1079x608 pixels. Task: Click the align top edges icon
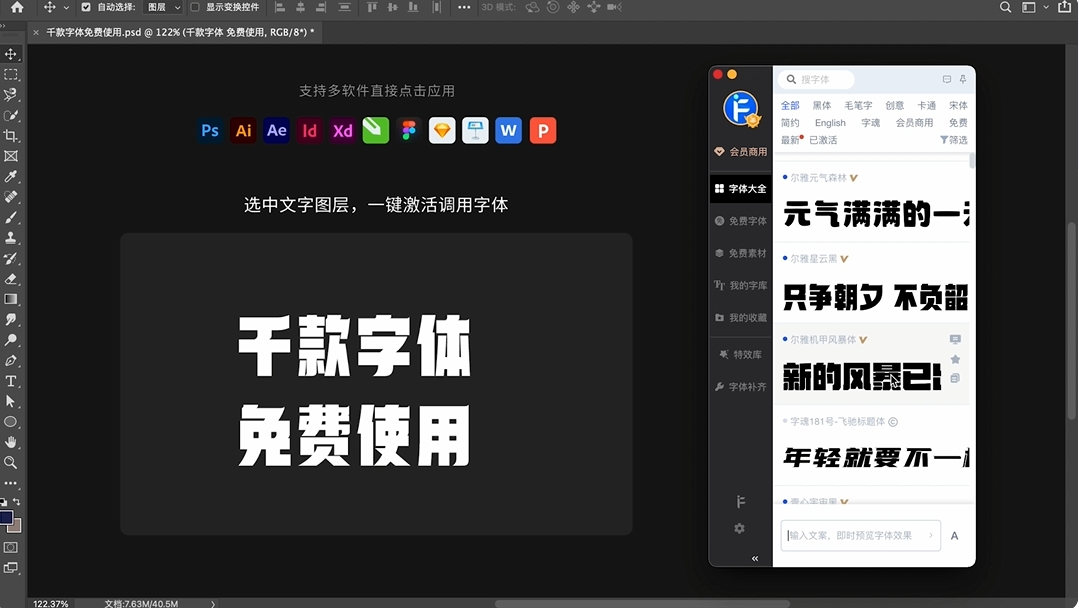tap(372, 8)
